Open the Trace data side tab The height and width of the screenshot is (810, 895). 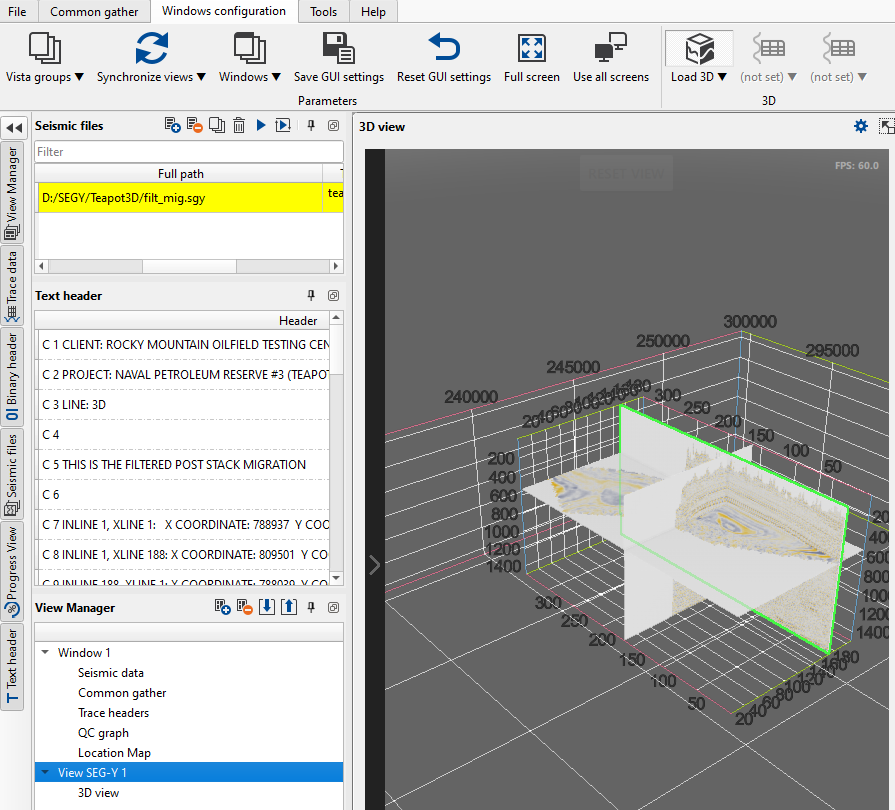click(x=13, y=285)
